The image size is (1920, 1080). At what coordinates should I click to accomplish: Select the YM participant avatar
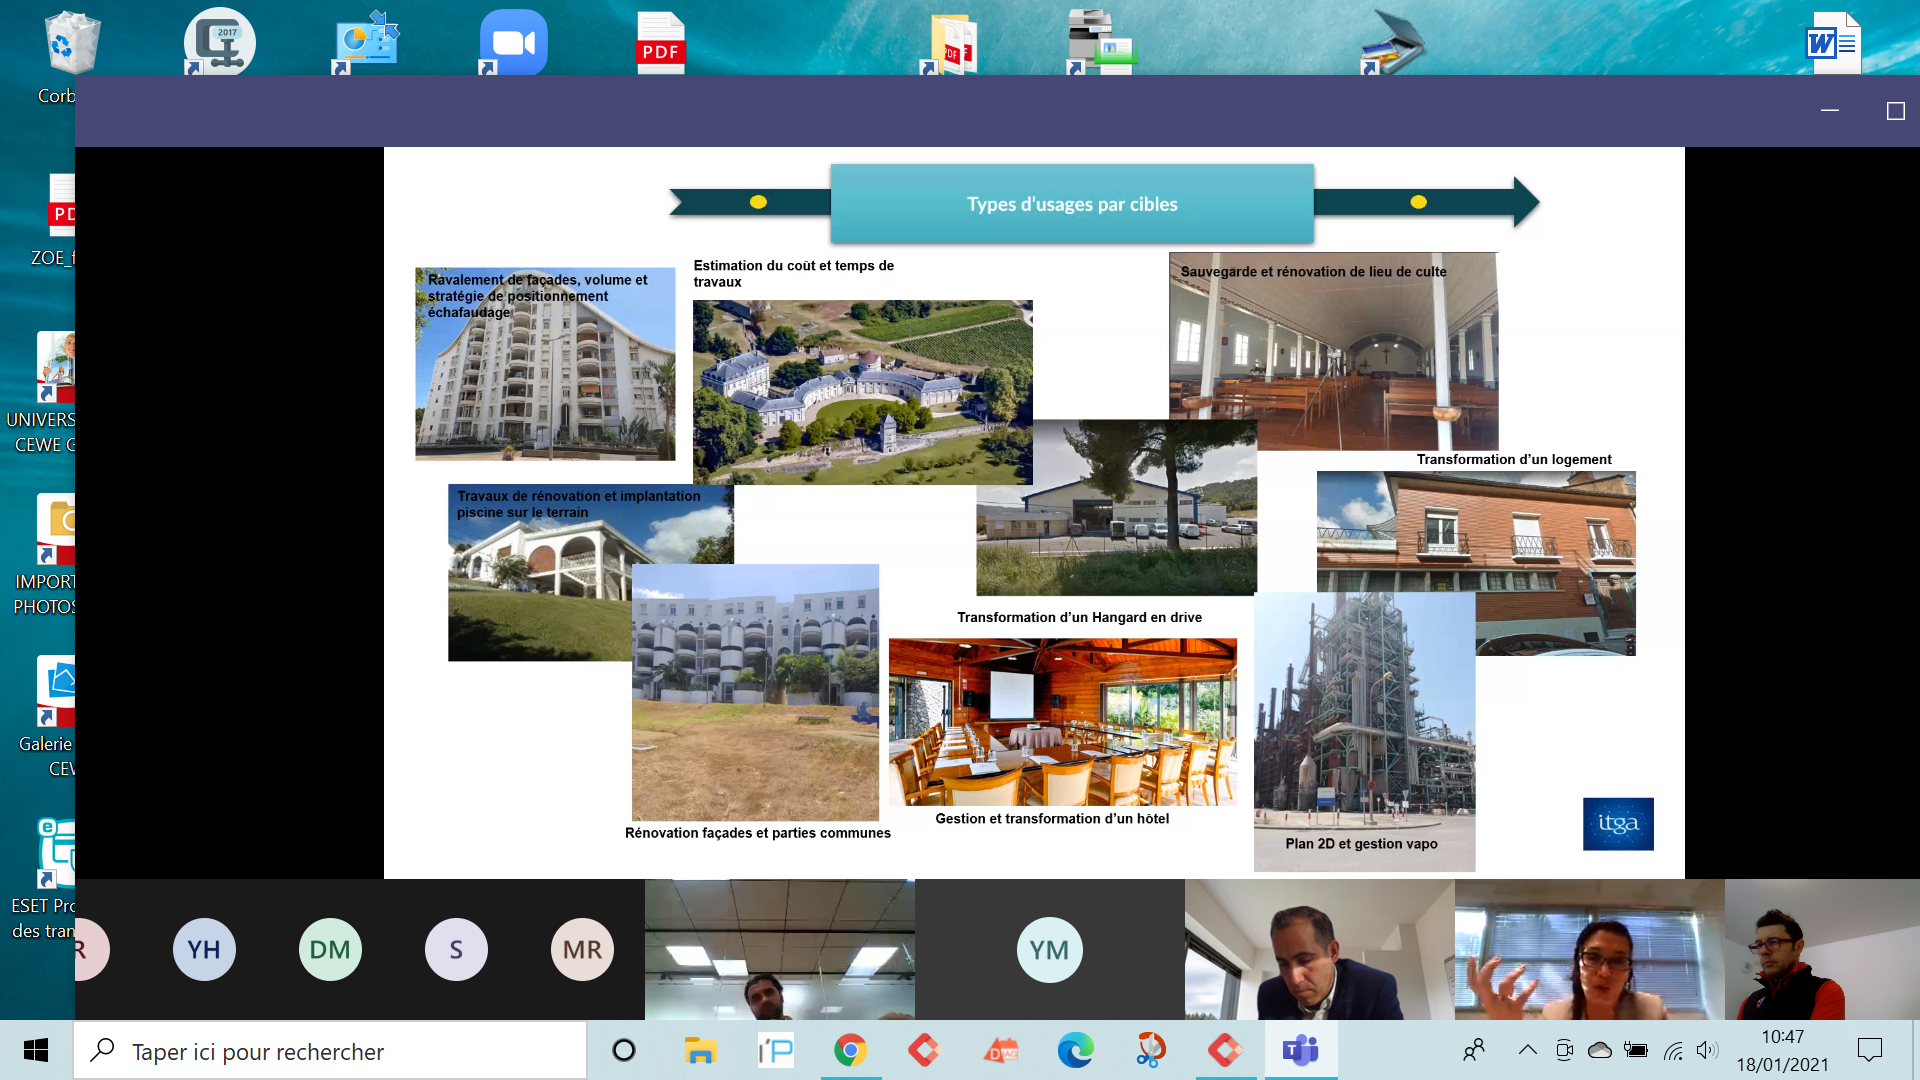pyautogui.click(x=1049, y=949)
